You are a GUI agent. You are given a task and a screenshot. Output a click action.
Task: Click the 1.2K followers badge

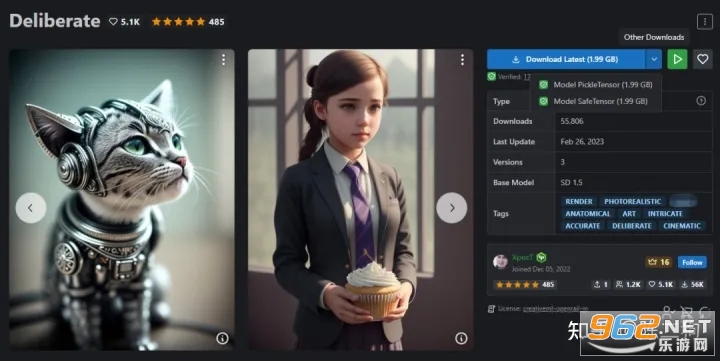[x=628, y=284]
